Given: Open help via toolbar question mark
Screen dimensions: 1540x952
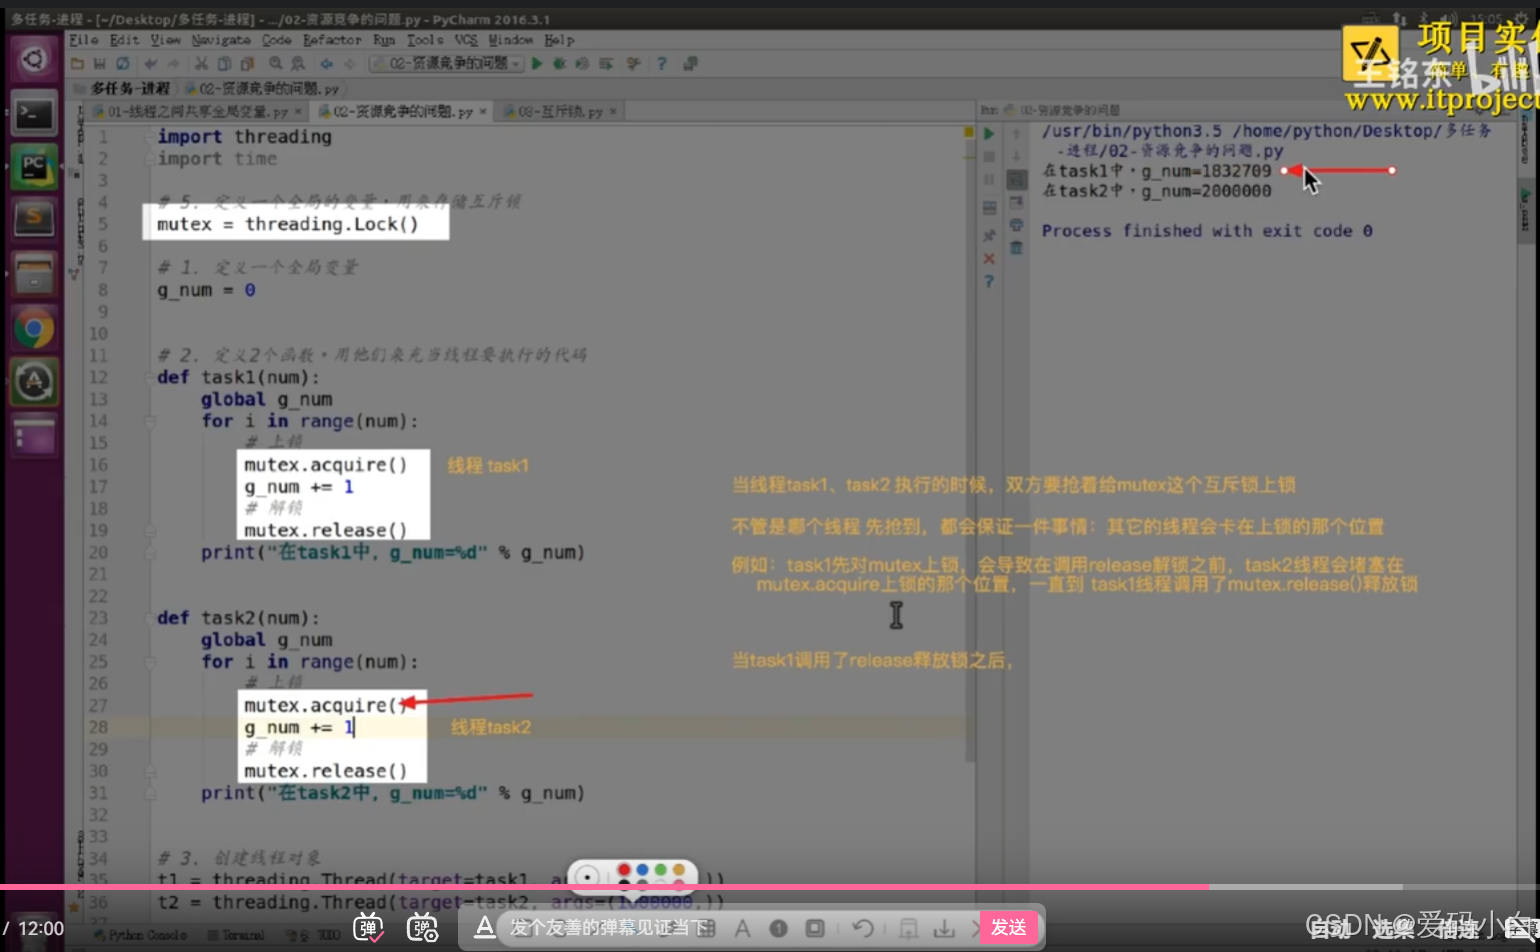Looking at the screenshot, I should point(661,64).
